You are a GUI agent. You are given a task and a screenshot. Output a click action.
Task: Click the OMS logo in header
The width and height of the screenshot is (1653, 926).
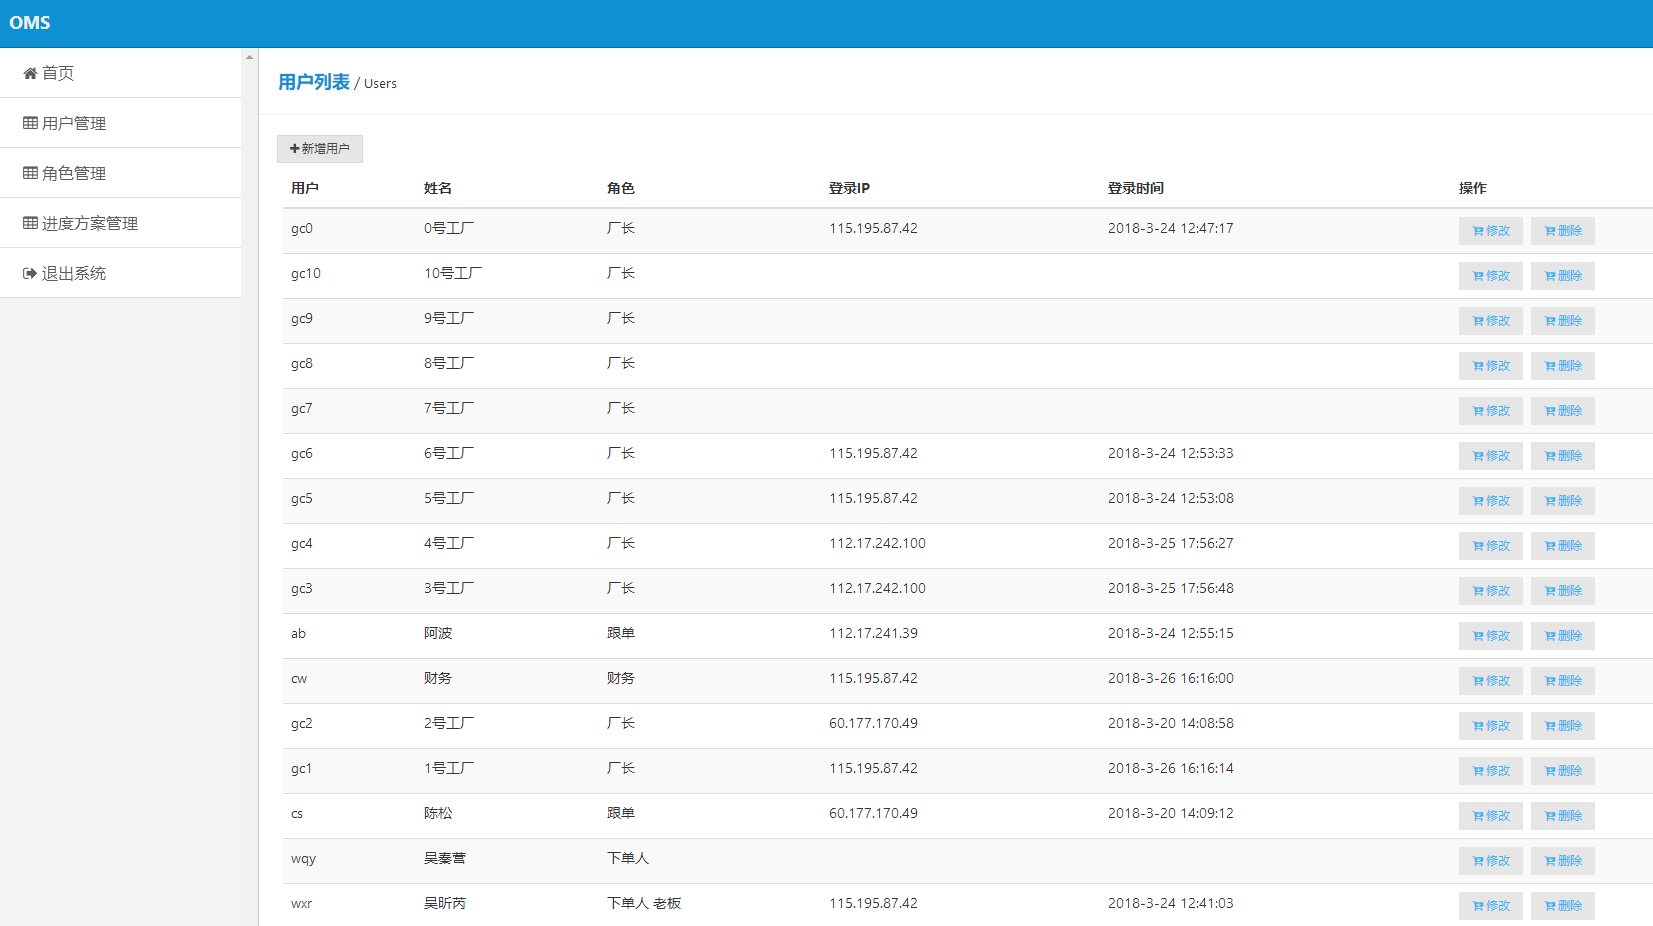pyautogui.click(x=30, y=23)
